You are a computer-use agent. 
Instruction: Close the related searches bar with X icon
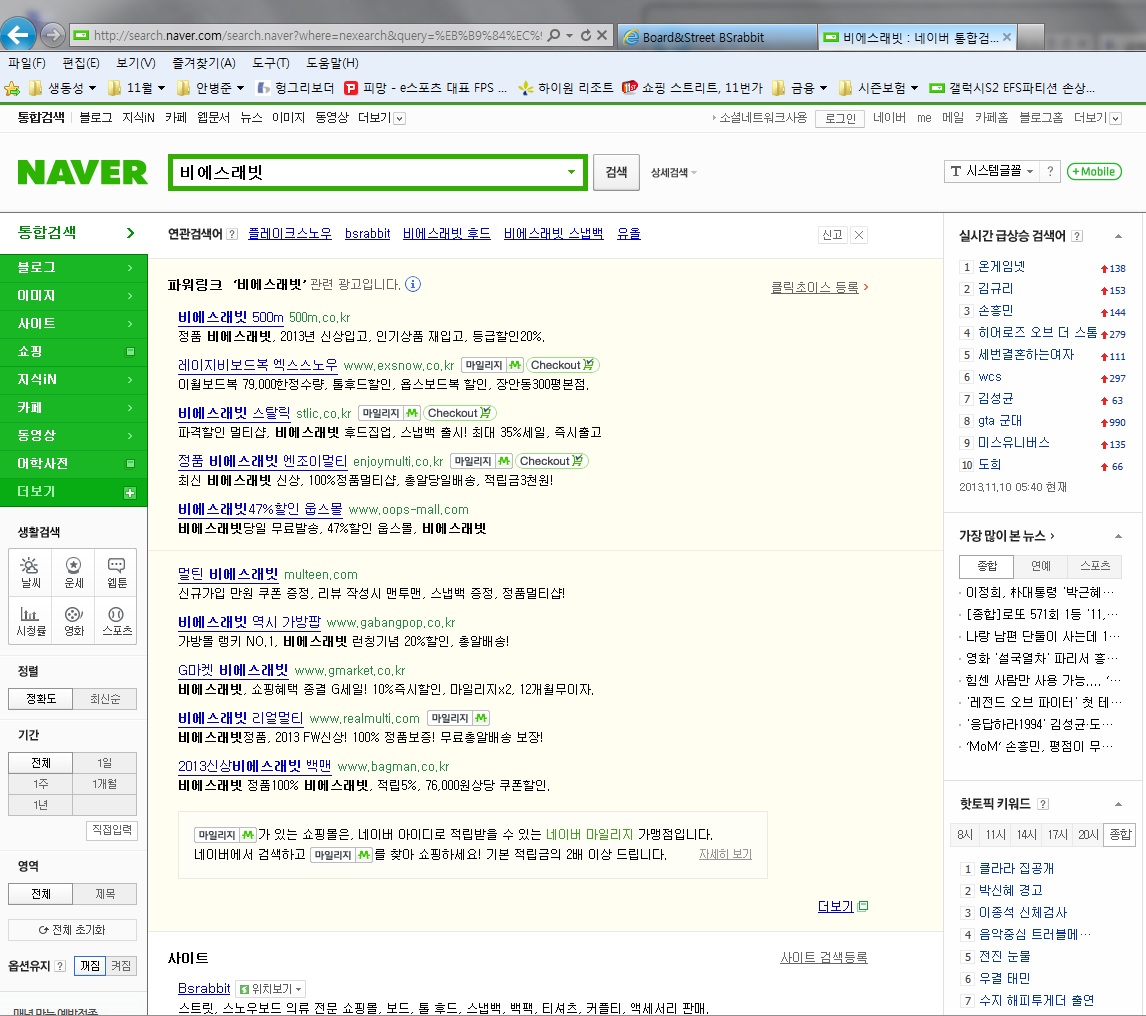coord(860,235)
